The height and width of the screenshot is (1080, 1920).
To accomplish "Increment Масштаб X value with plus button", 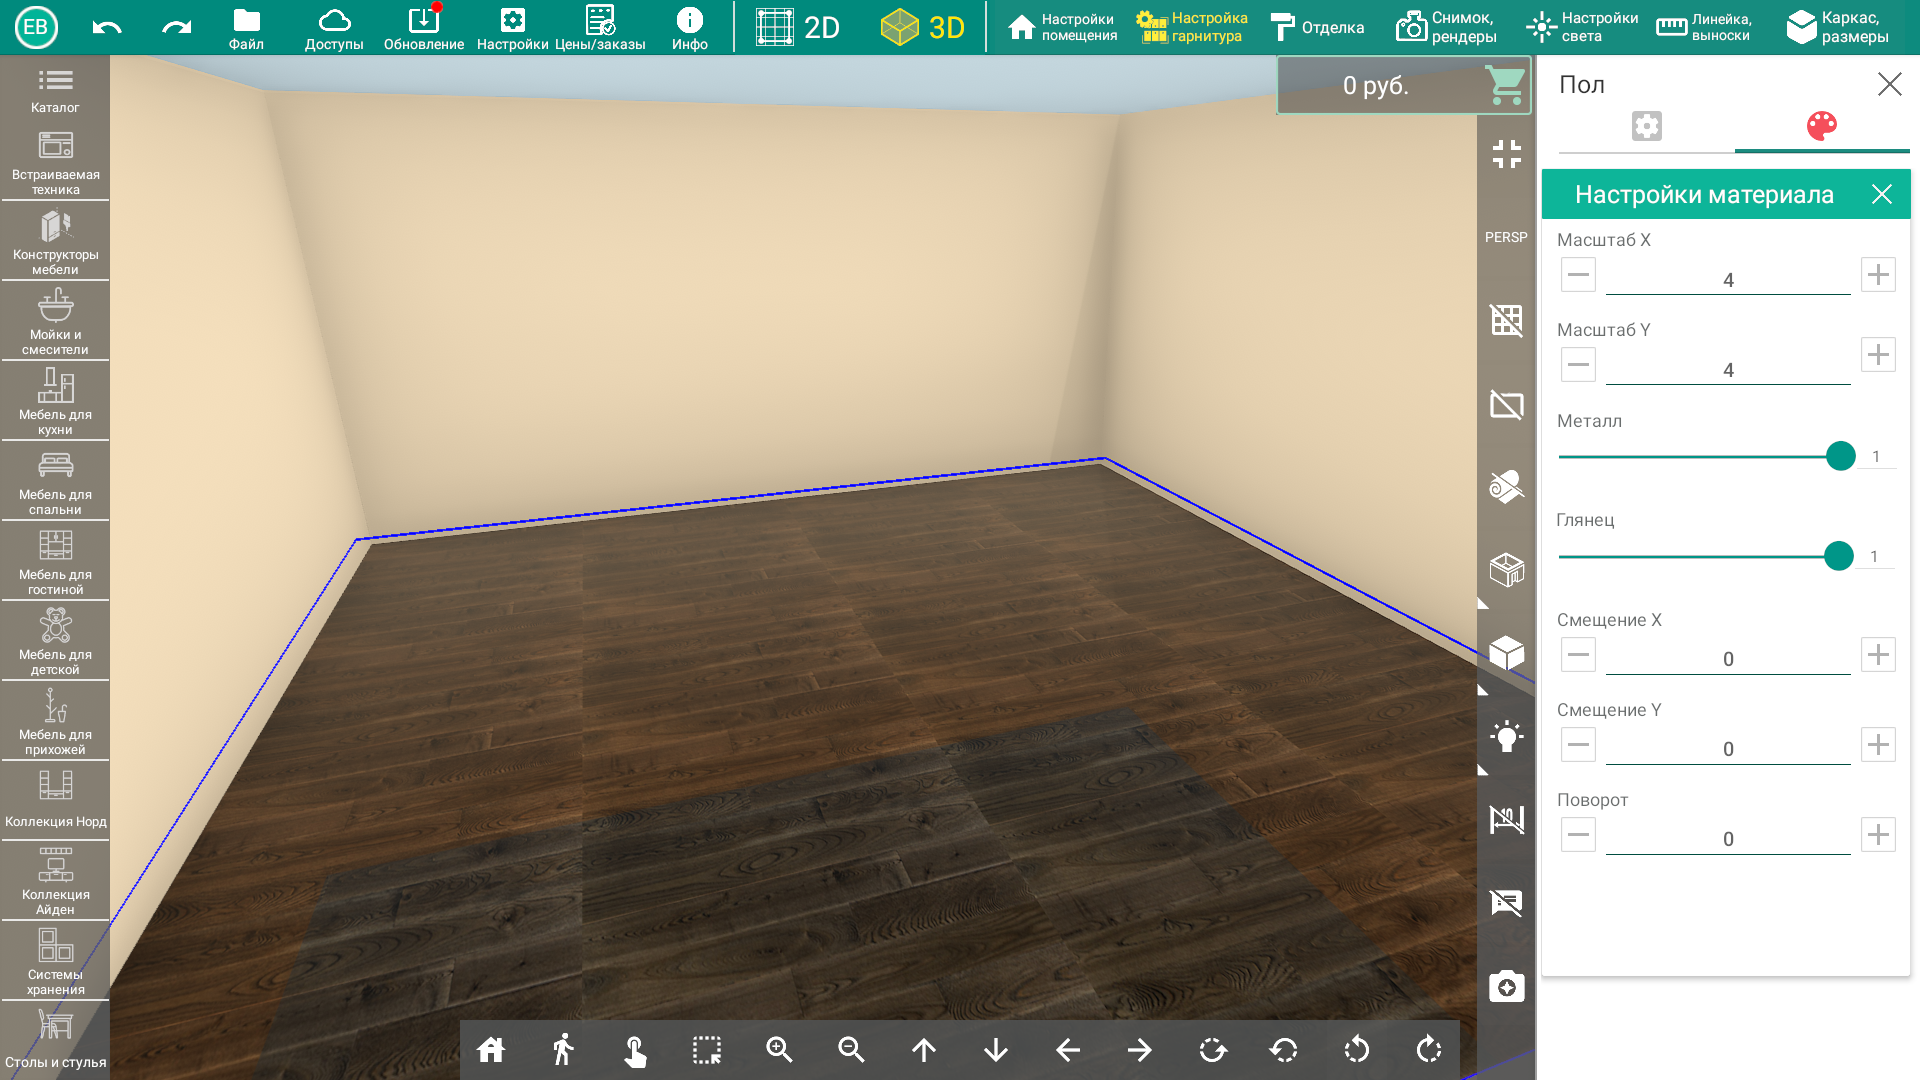I will click(x=1879, y=276).
